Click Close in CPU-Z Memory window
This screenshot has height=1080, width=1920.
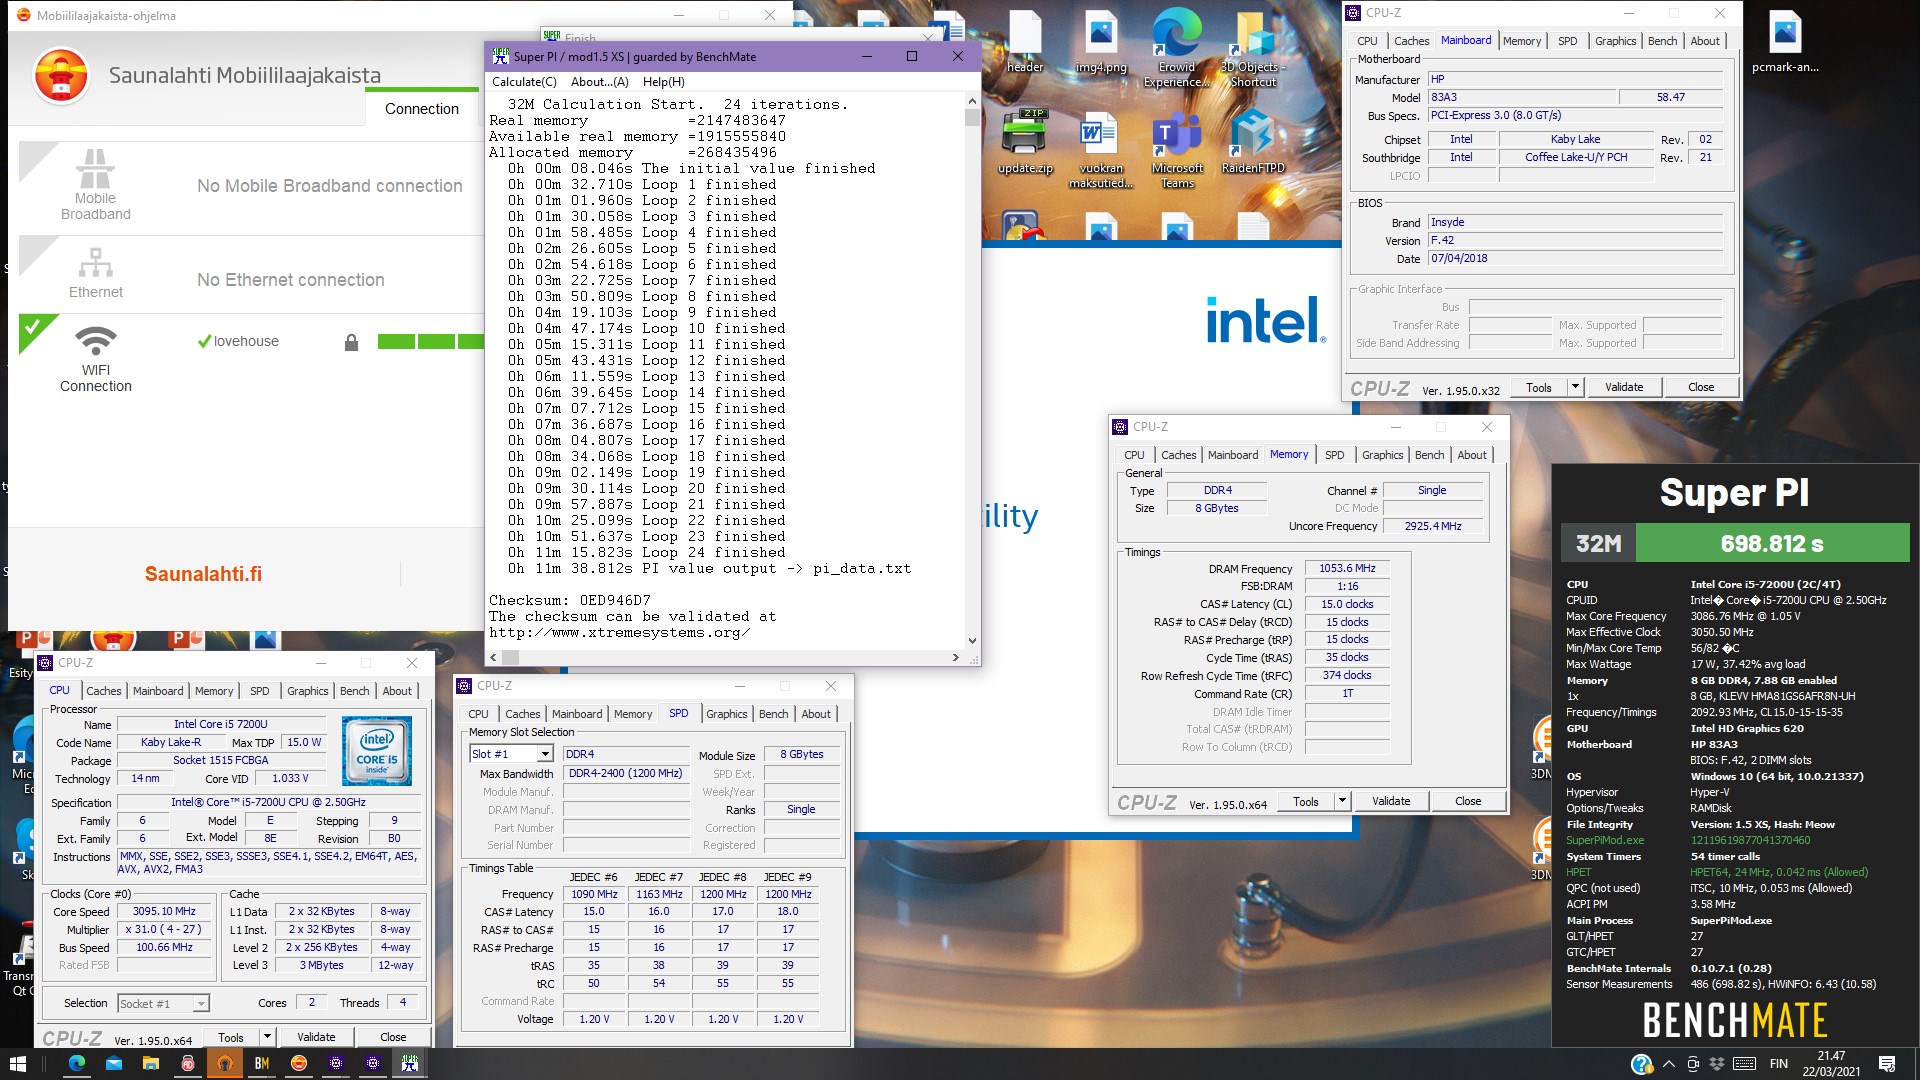(x=1467, y=801)
